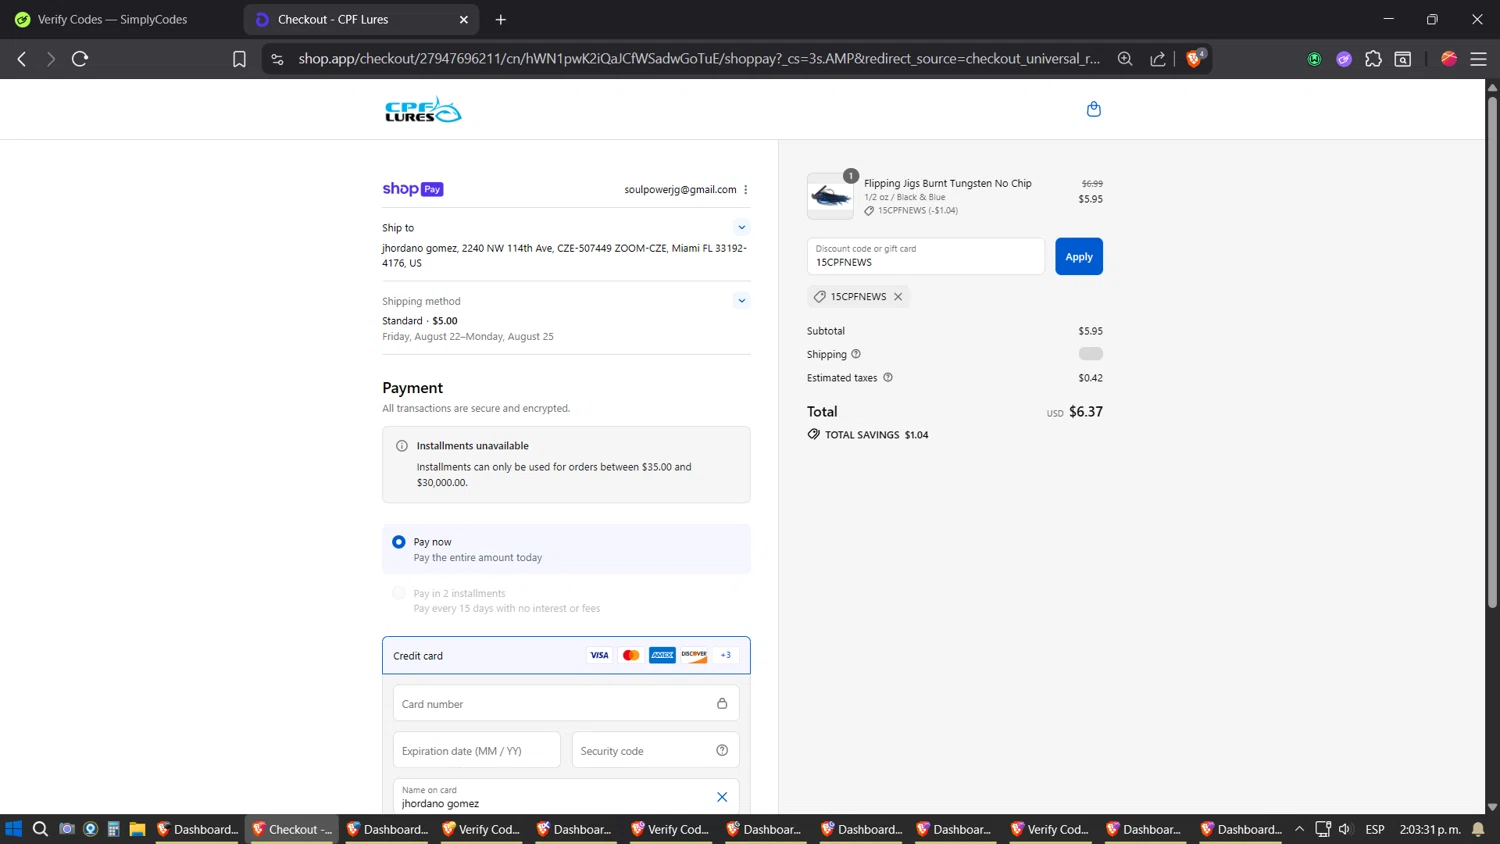Click the lock icon in Card number field
Image resolution: width=1500 pixels, height=844 pixels.
(x=722, y=704)
